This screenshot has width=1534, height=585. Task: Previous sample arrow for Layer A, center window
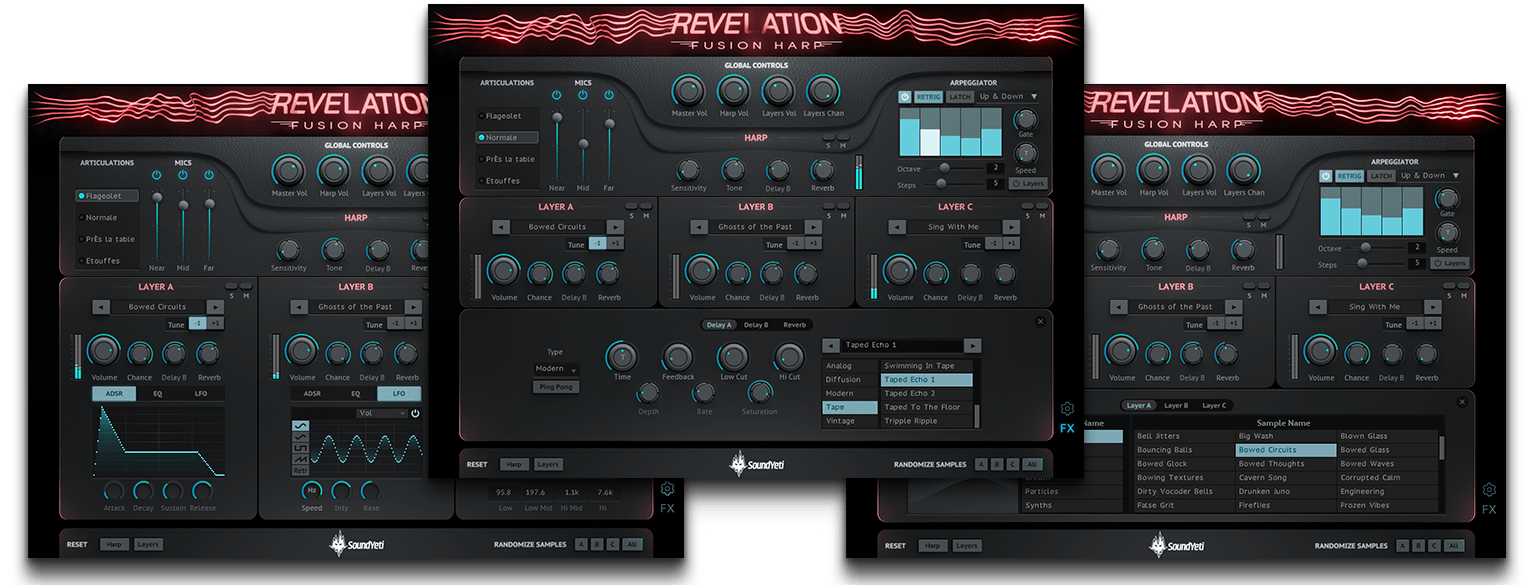pos(502,227)
